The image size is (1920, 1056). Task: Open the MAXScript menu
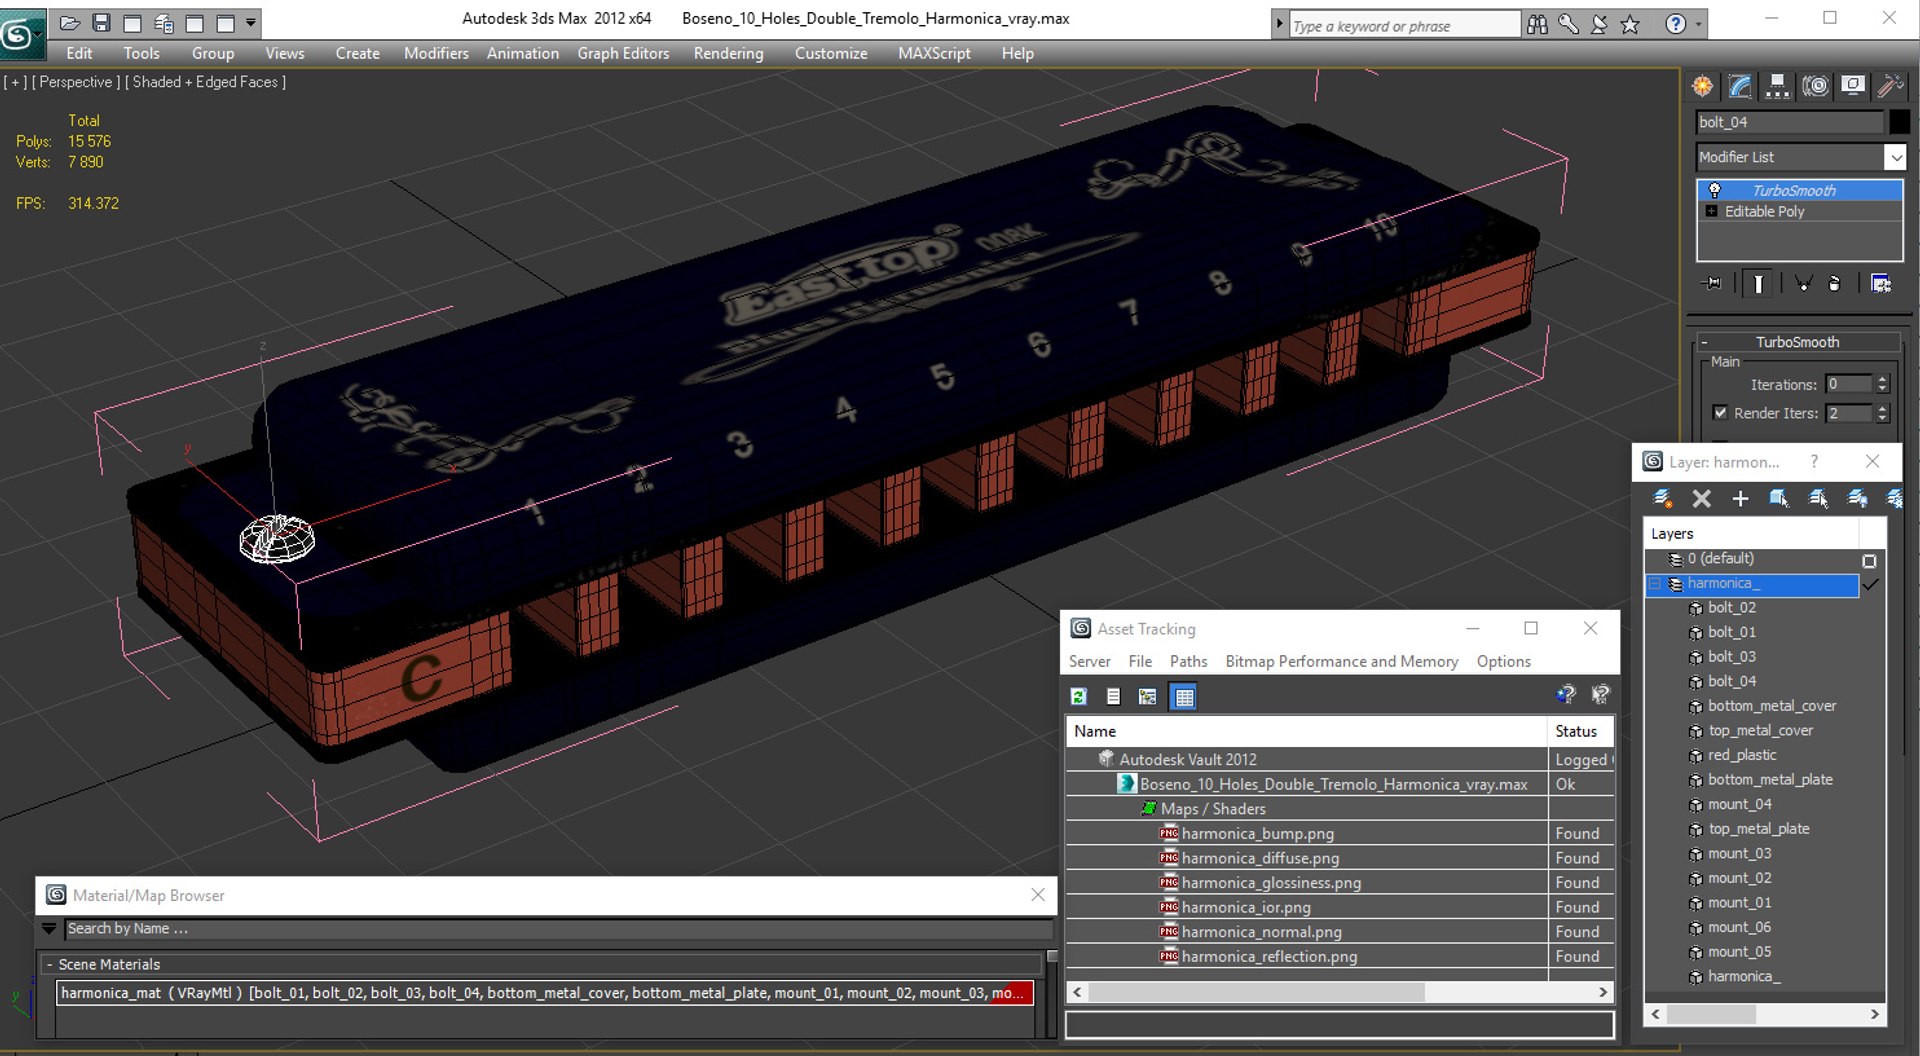coord(934,54)
